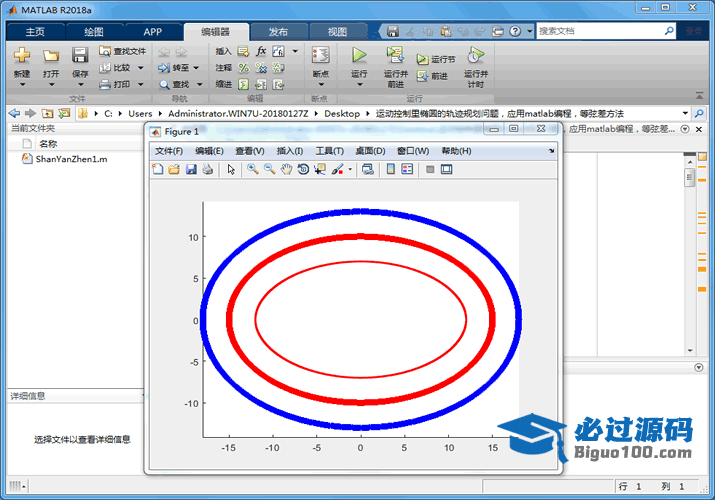Viewport: 715px width, 500px height.
Task: Open the 工具(T) menu in Figure window
Action: 330,151
